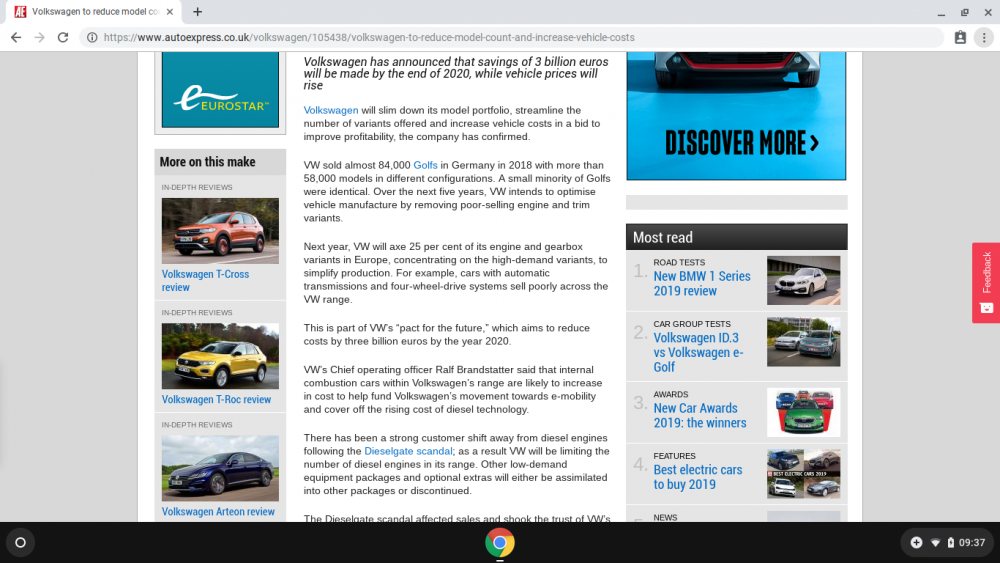This screenshot has width=1000, height=563.
Task: Click the yellow T-Roc review thumbnail
Action: 220,356
